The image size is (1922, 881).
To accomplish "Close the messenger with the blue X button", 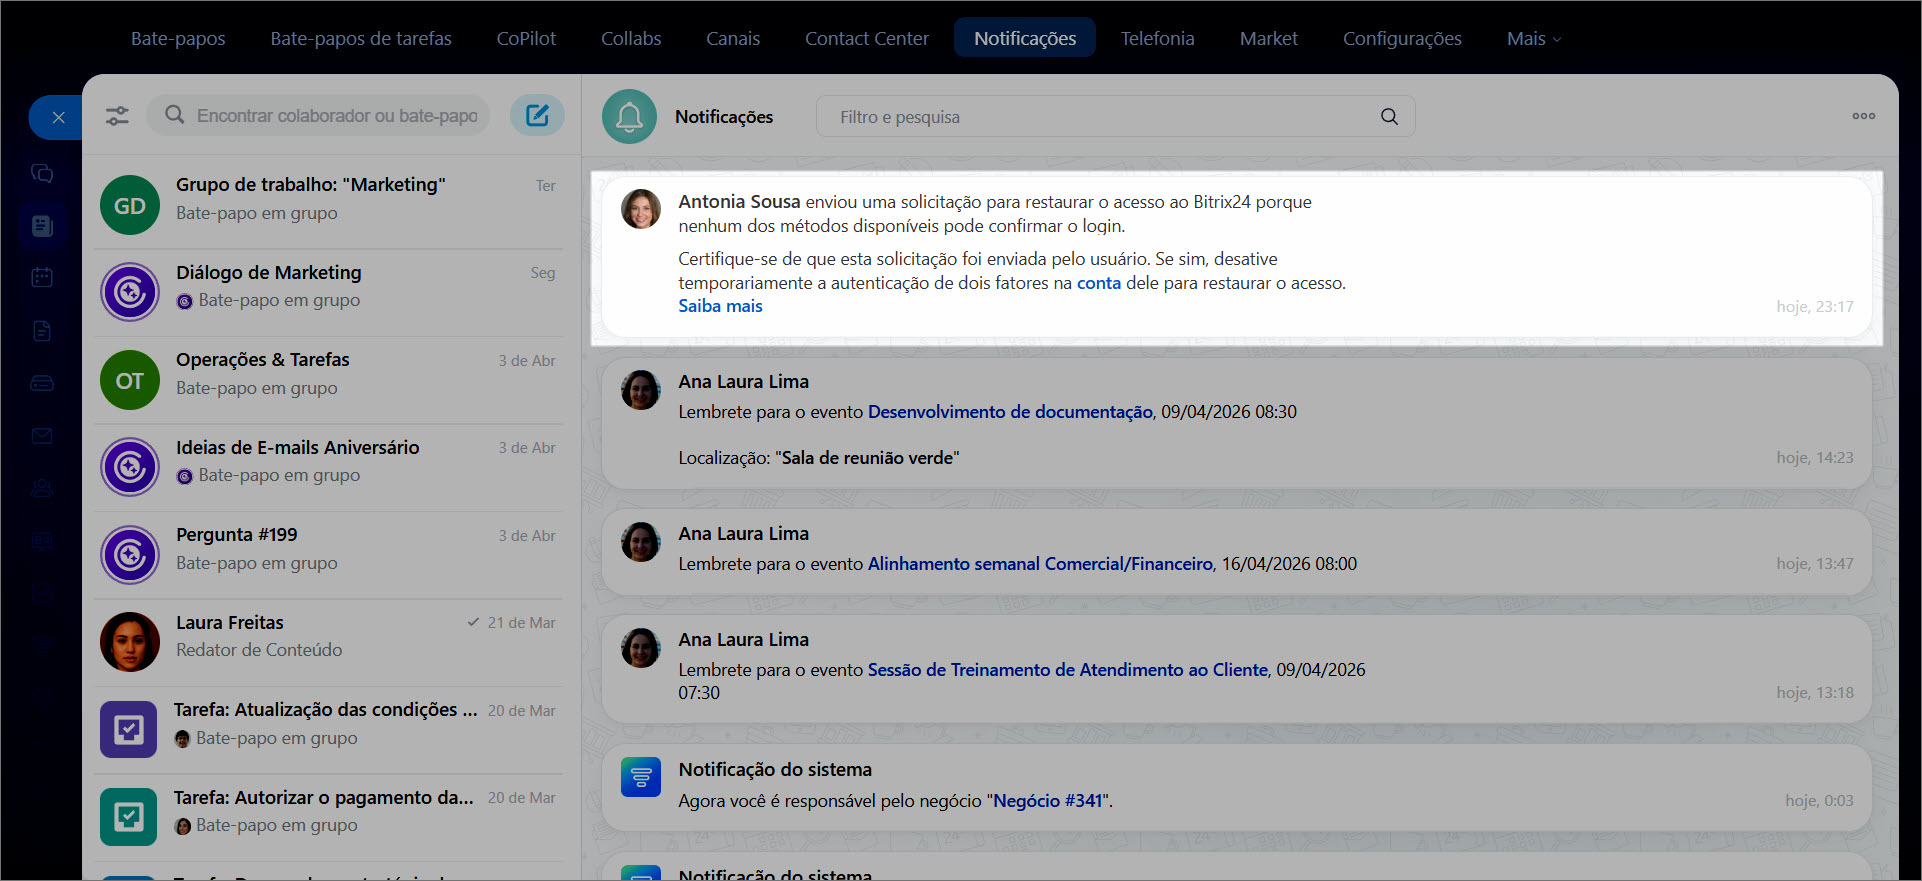I will pyautogui.click(x=58, y=118).
